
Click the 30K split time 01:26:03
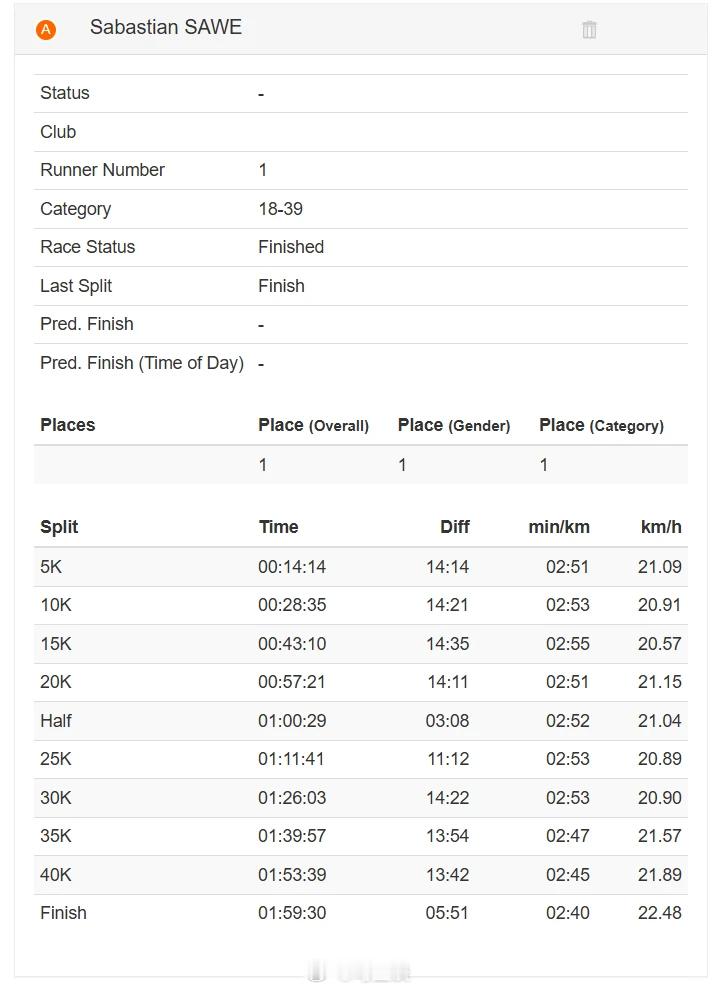[292, 798]
